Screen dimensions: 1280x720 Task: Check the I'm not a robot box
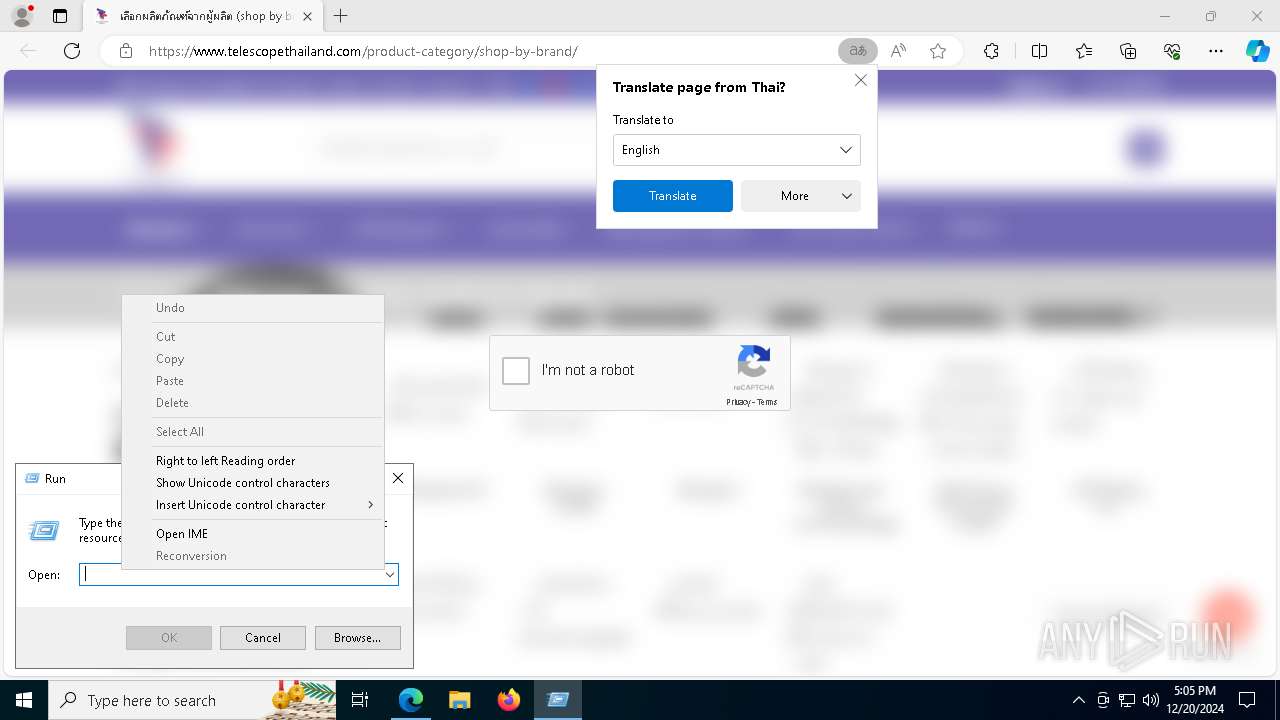point(516,370)
